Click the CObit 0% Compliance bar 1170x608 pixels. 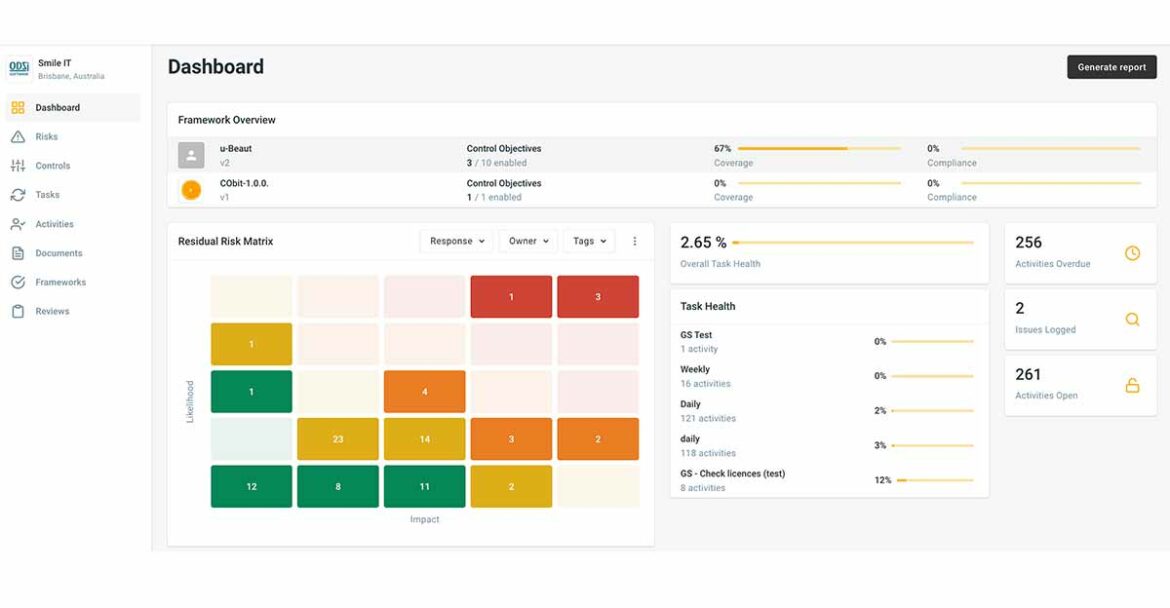tap(1051, 183)
